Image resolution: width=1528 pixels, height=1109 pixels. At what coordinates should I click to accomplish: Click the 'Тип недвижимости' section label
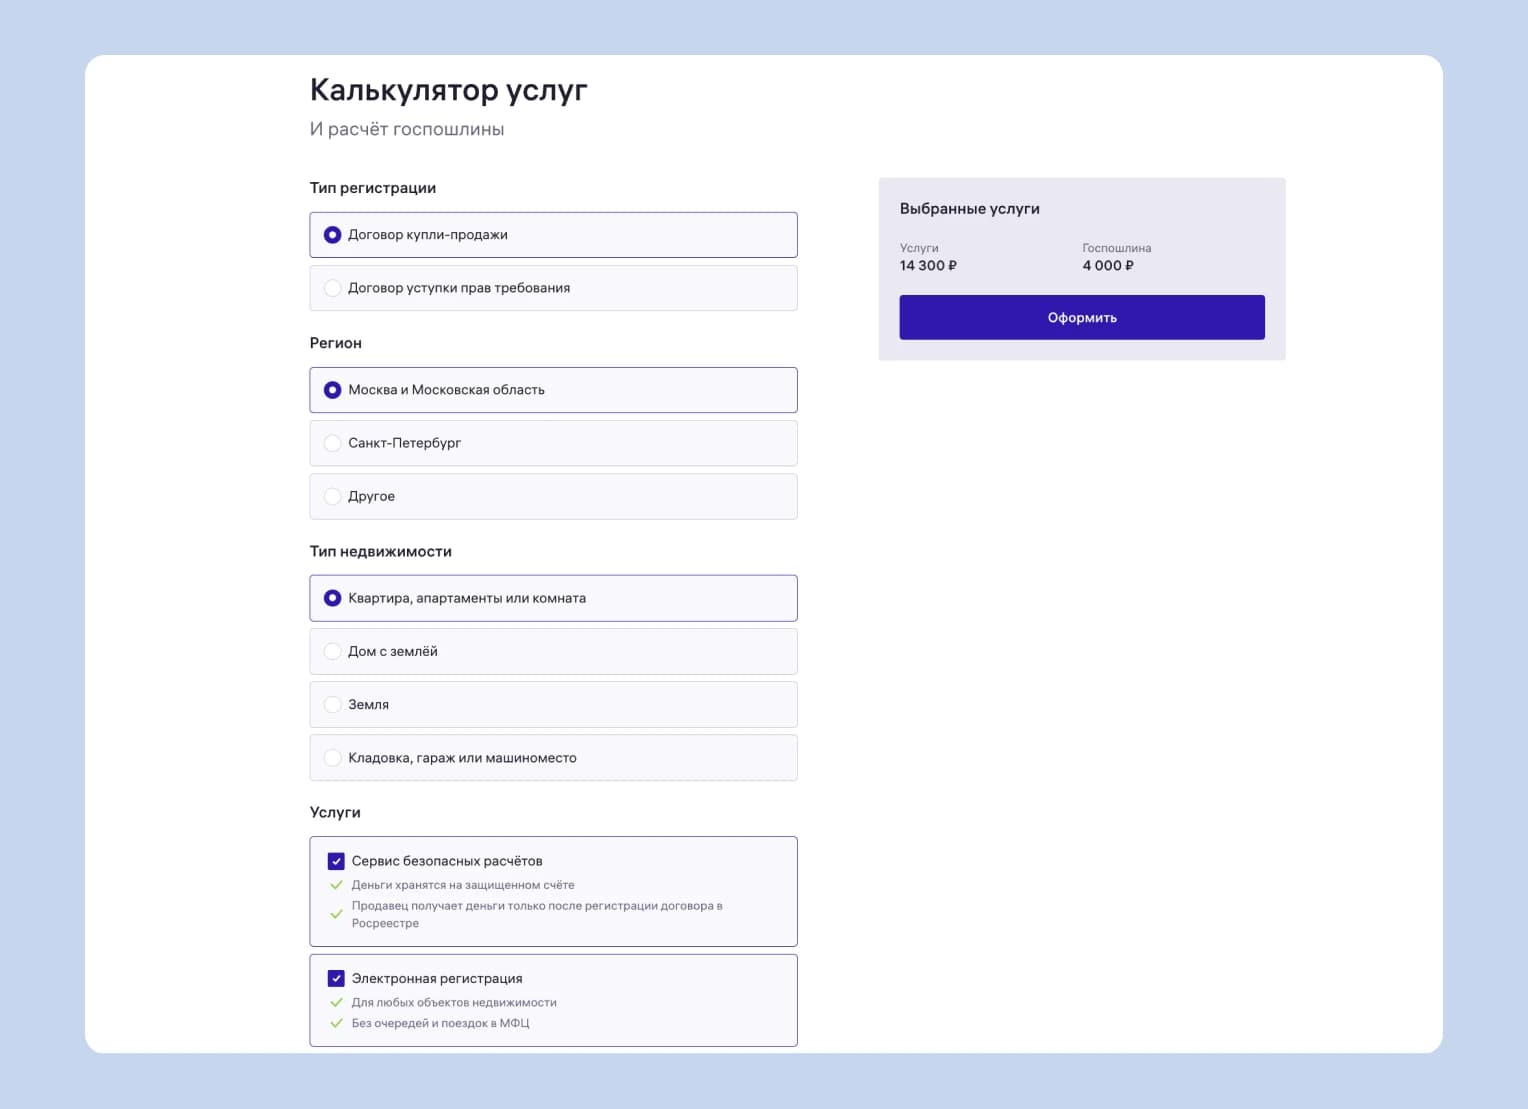(x=381, y=552)
